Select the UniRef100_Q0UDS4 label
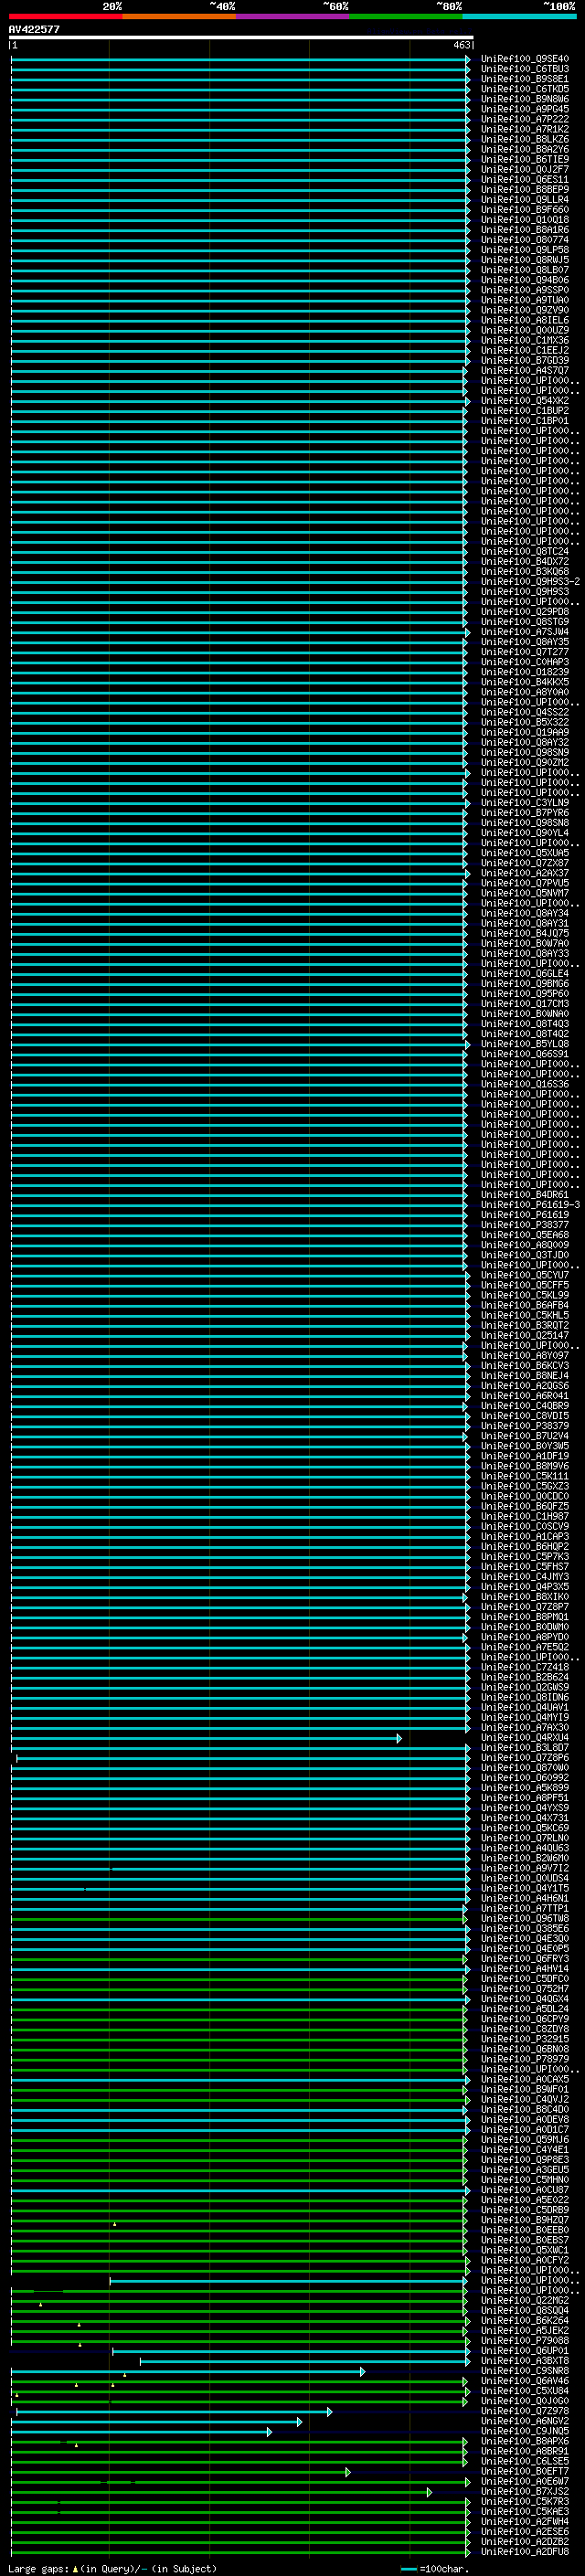 pos(524,1879)
